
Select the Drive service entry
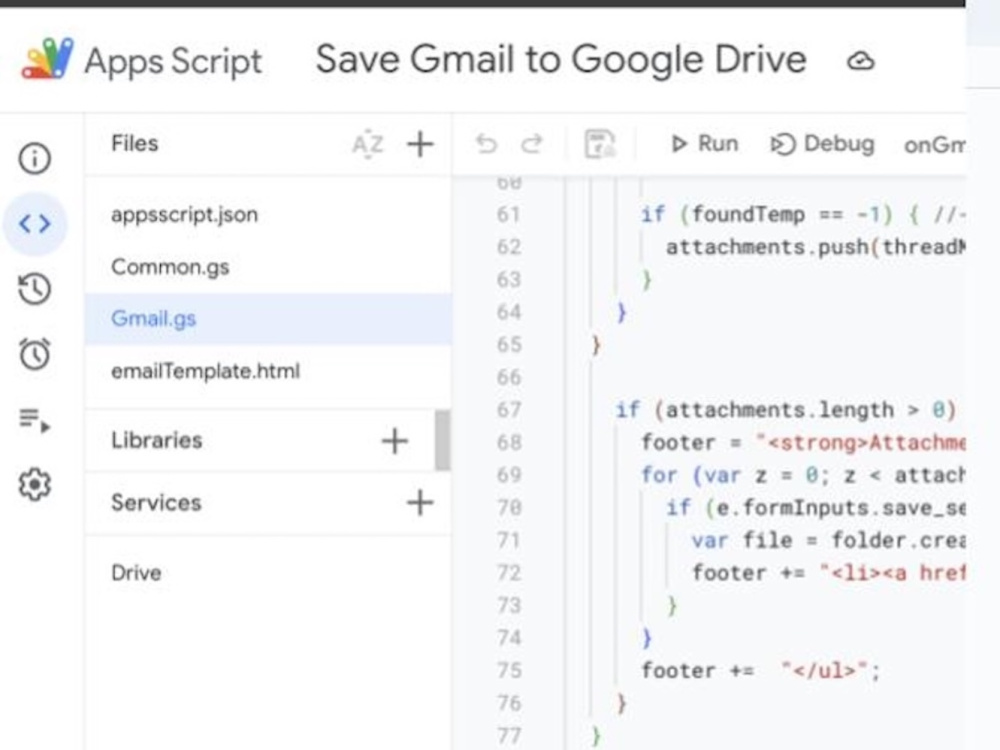(268, 573)
